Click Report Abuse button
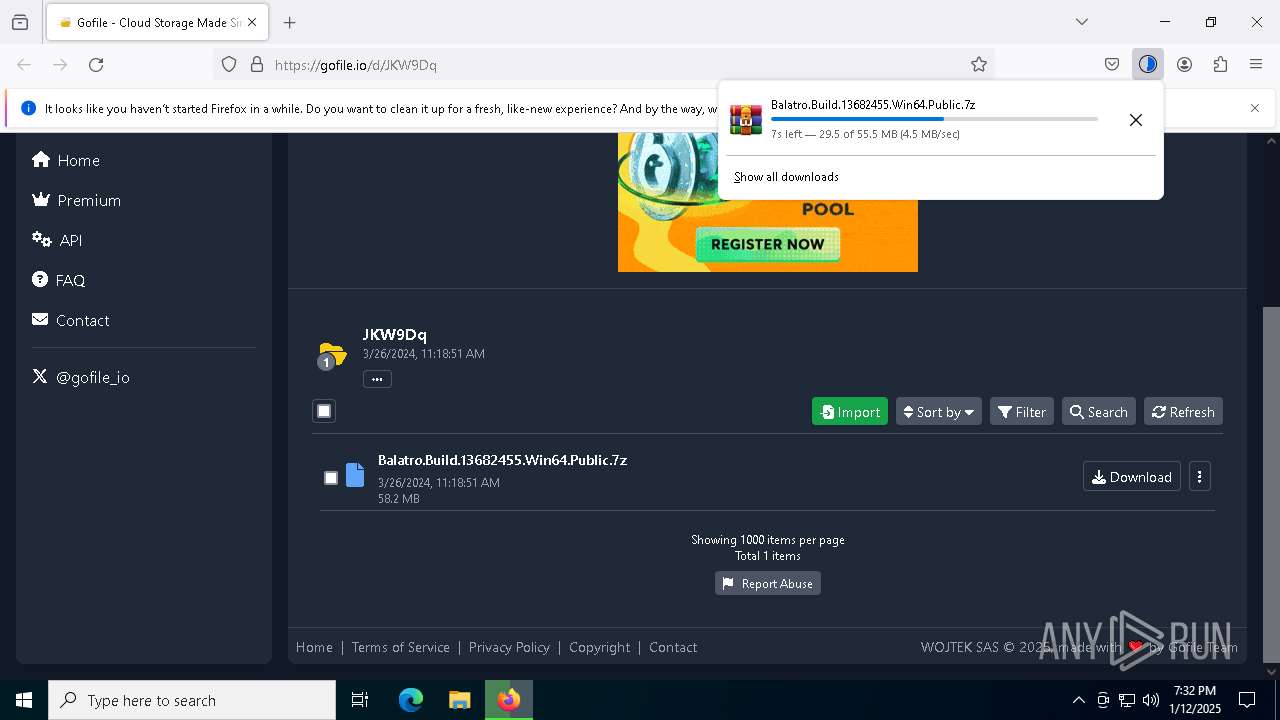The width and height of the screenshot is (1280, 720). click(768, 584)
